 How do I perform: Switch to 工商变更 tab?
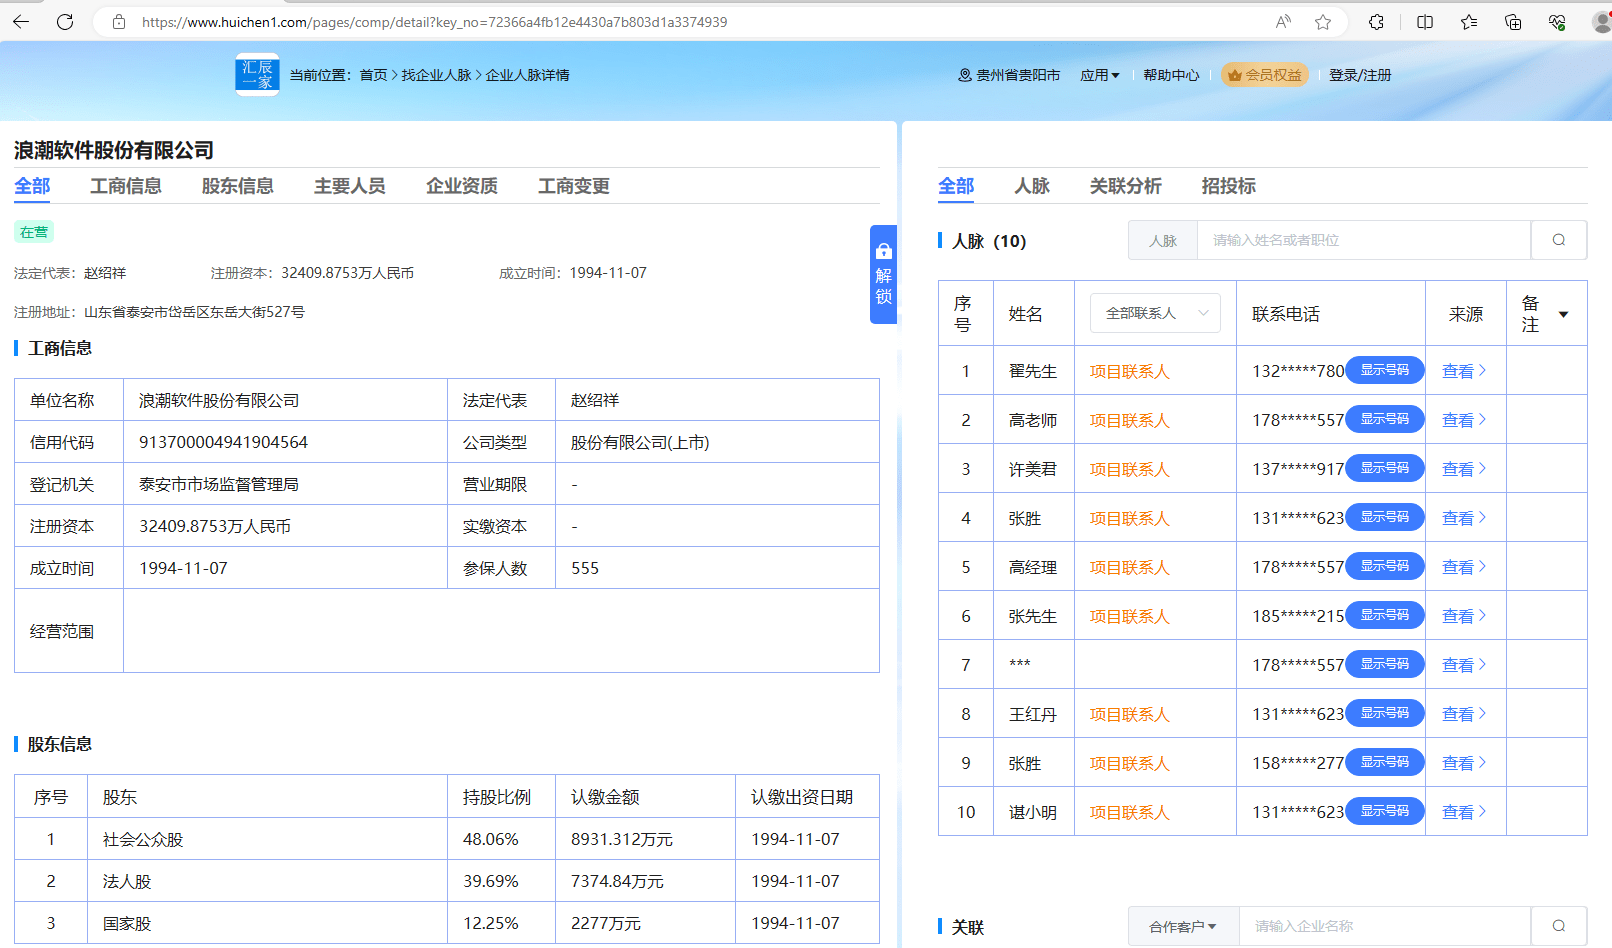click(574, 186)
